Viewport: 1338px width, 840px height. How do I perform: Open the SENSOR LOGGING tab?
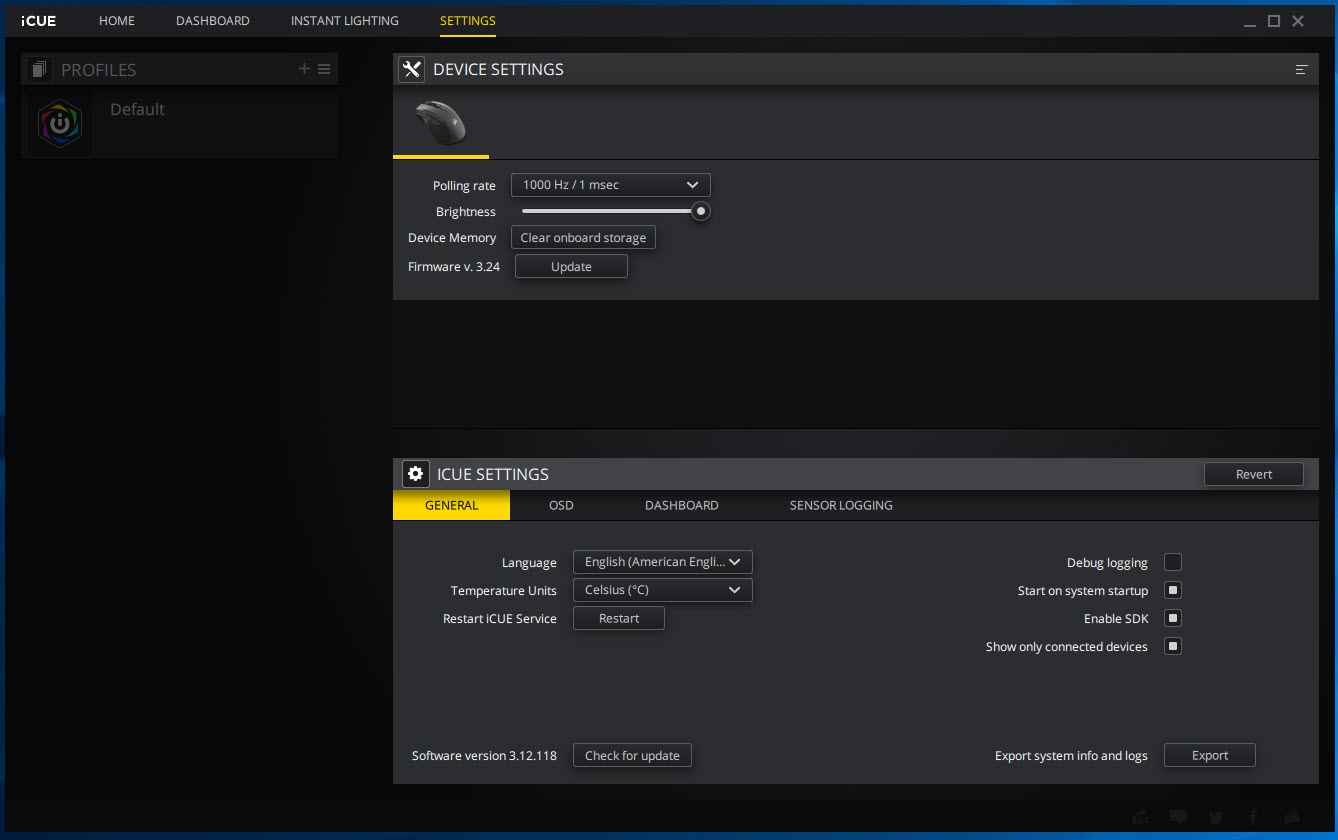[x=841, y=505]
